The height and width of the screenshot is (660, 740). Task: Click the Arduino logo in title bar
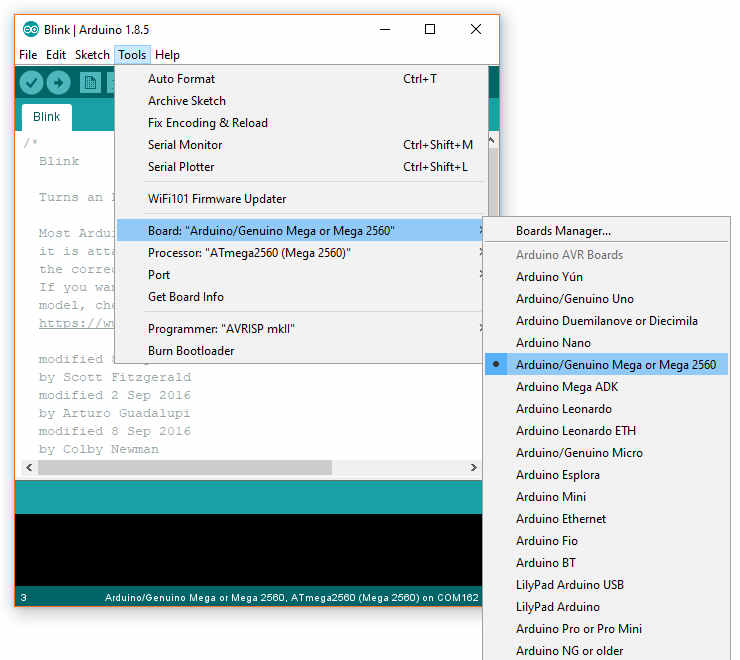(x=30, y=30)
